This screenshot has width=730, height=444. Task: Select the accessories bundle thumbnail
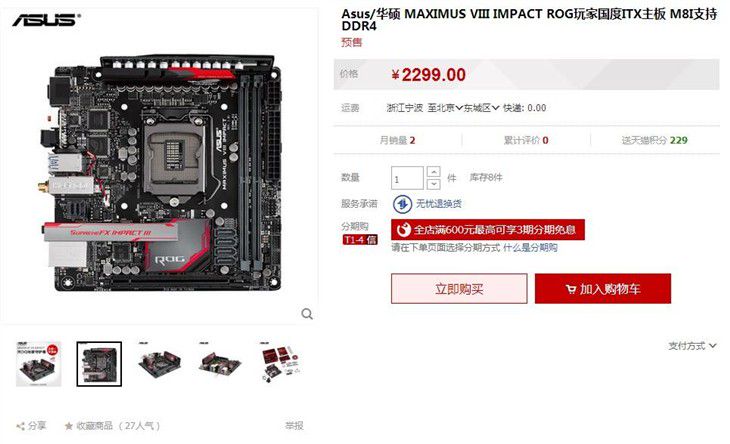281,364
